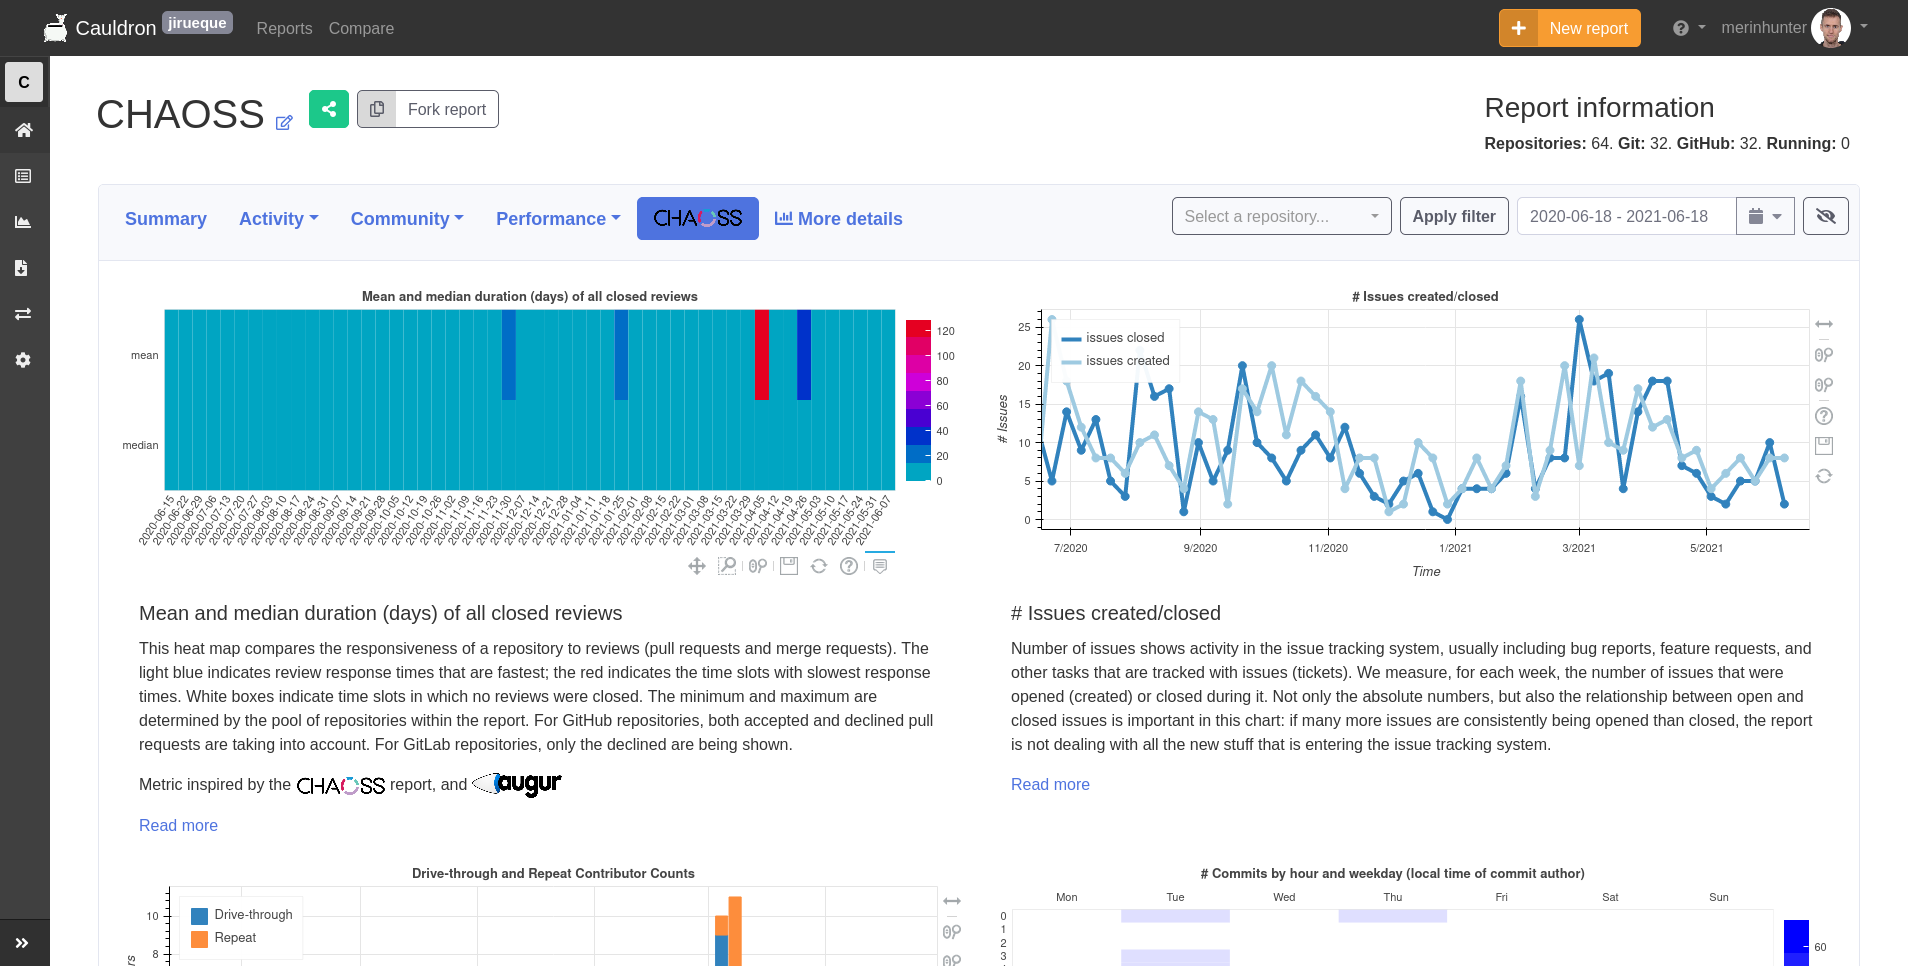Viewport: 1908px width, 966px height.
Task: Open the More details tab
Action: click(839, 219)
